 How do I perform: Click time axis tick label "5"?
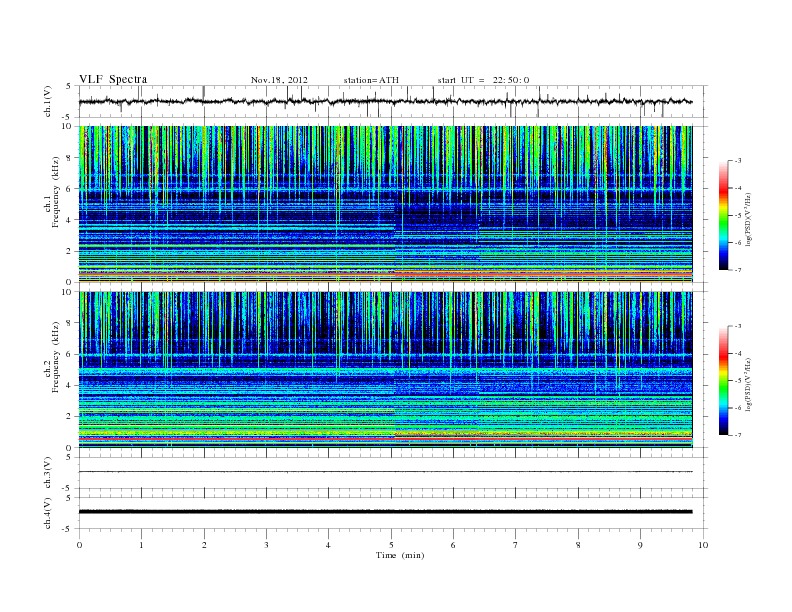(x=391, y=545)
